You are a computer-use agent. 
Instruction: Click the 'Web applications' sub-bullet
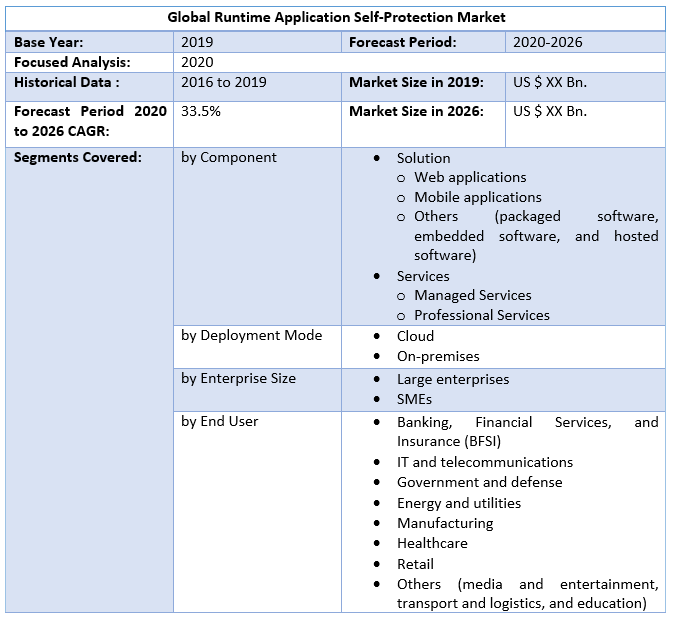470,177
